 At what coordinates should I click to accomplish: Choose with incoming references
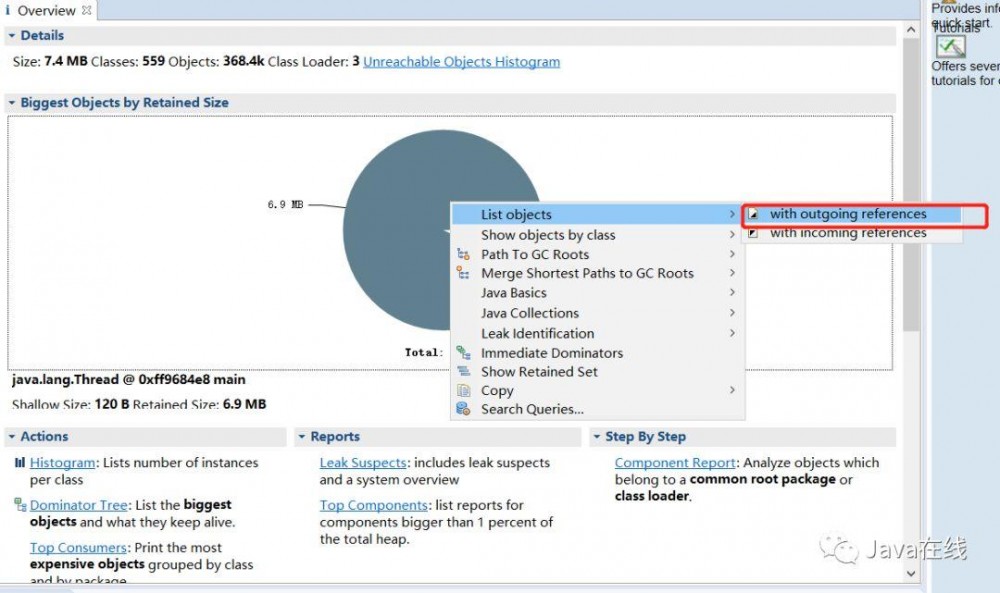[854, 233]
